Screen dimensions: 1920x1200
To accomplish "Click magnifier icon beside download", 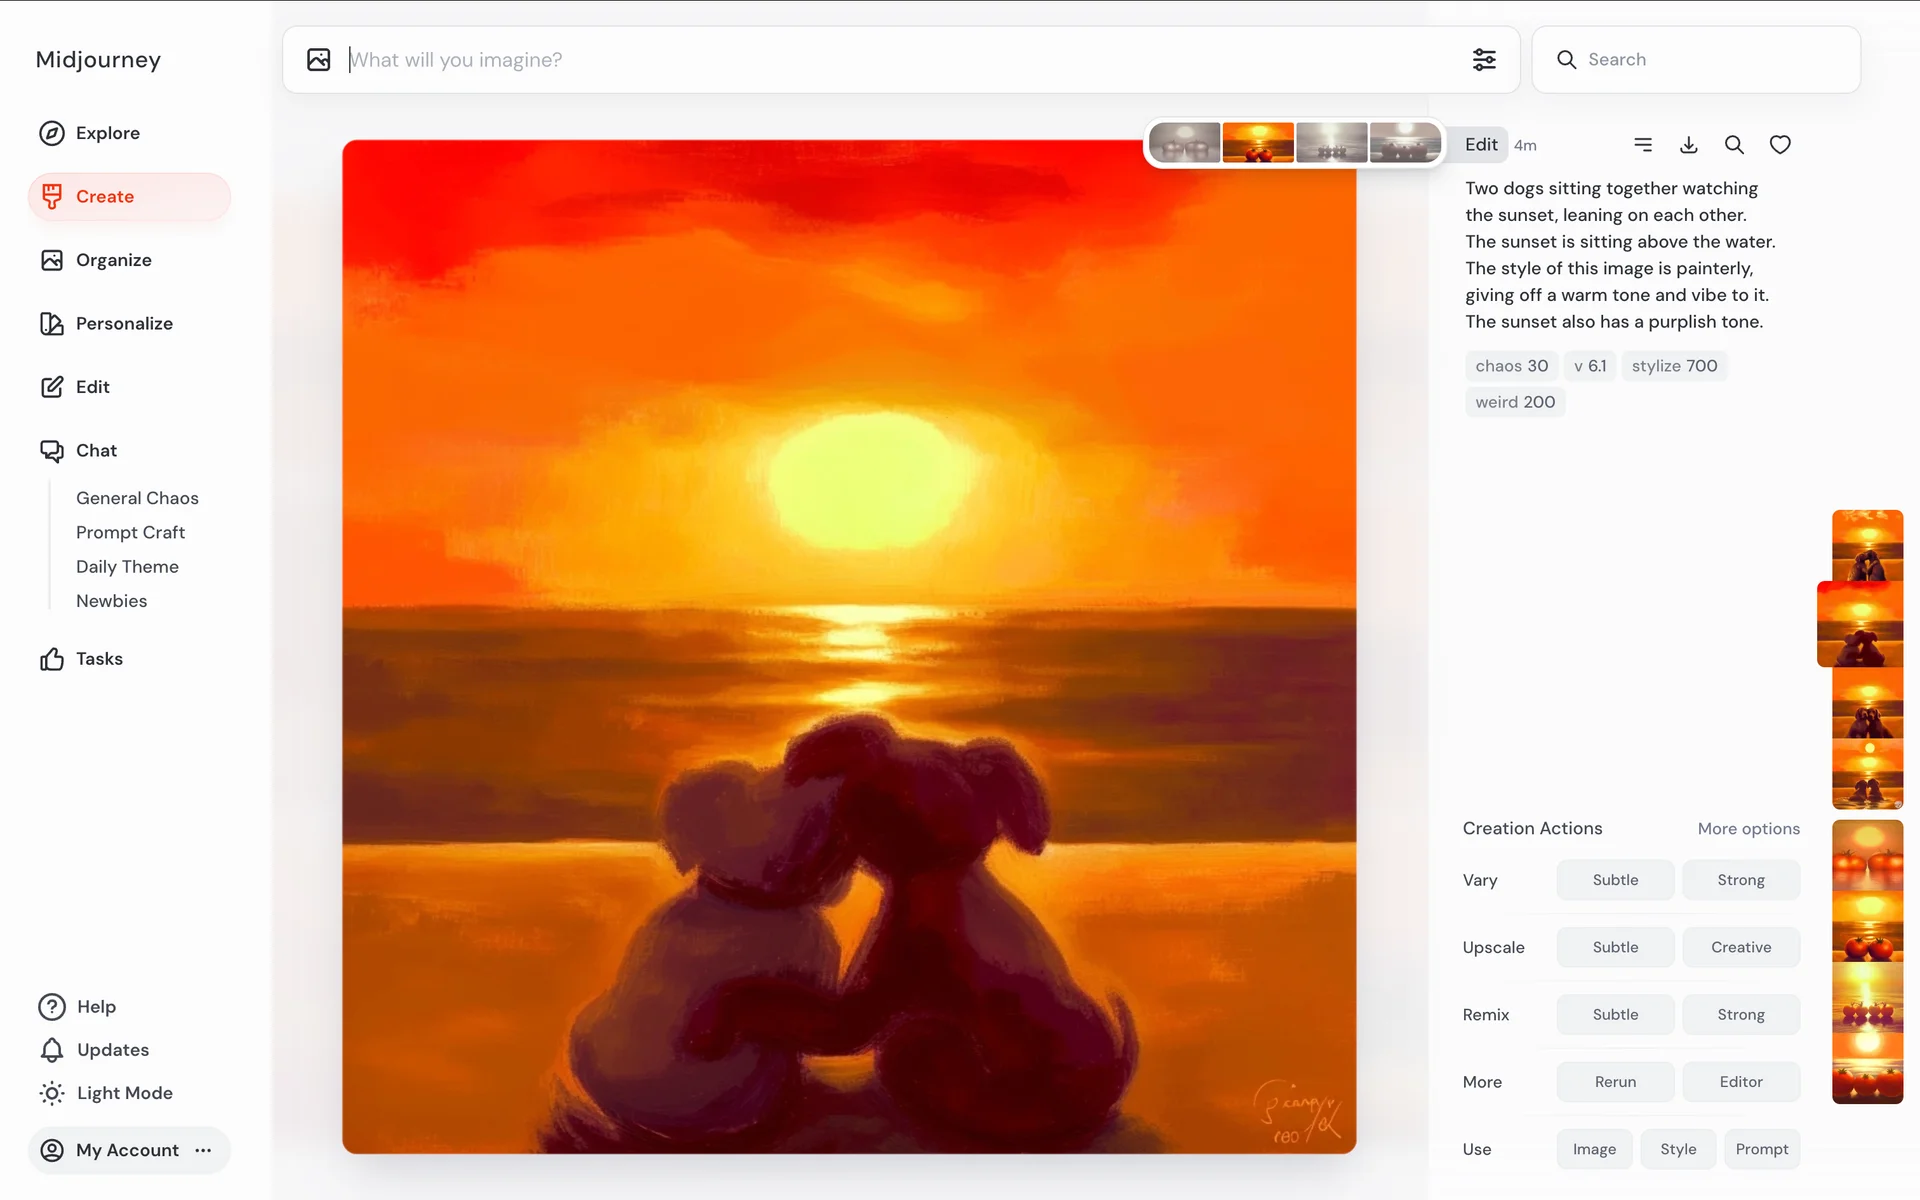I will 1734,145.
